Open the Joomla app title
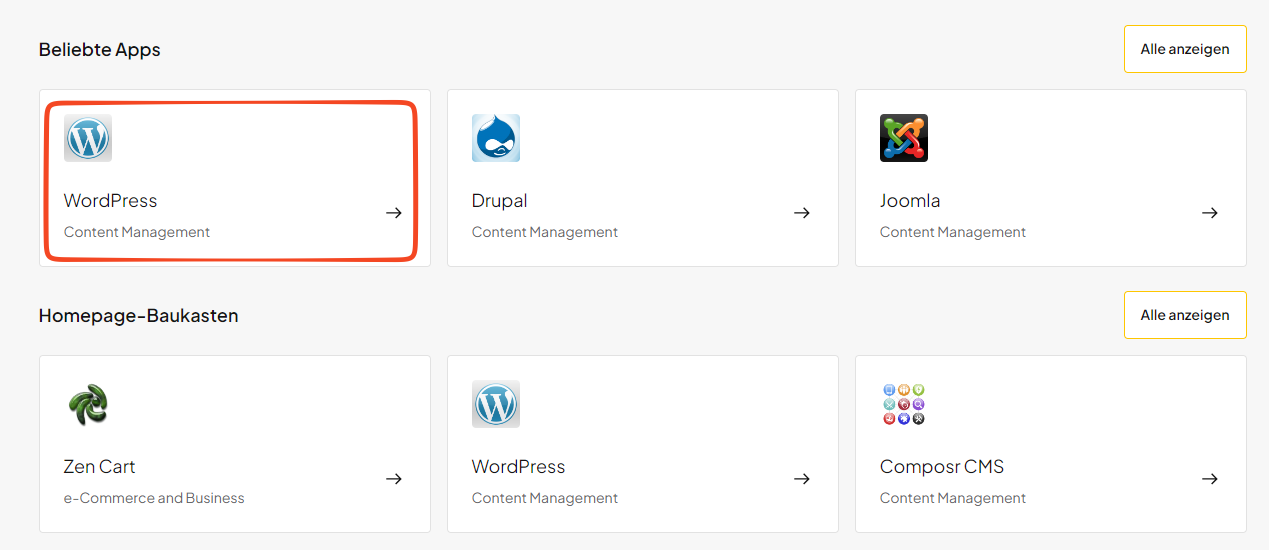The height and width of the screenshot is (550, 1269). (910, 201)
